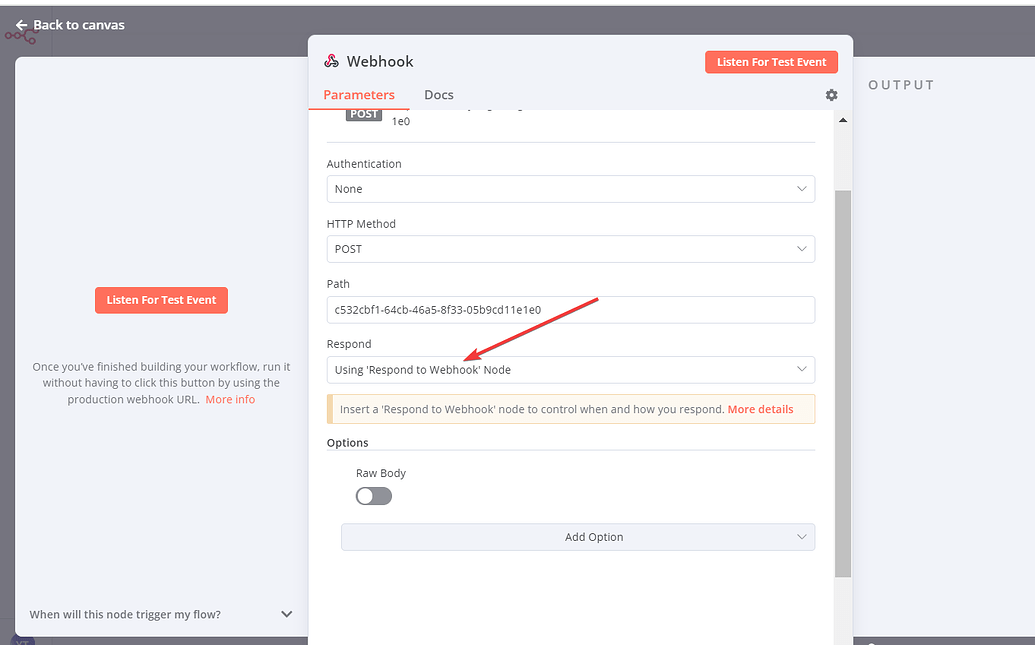Toggle the Raw Body switch
Image resolution: width=1035 pixels, height=645 pixels.
pyautogui.click(x=373, y=496)
